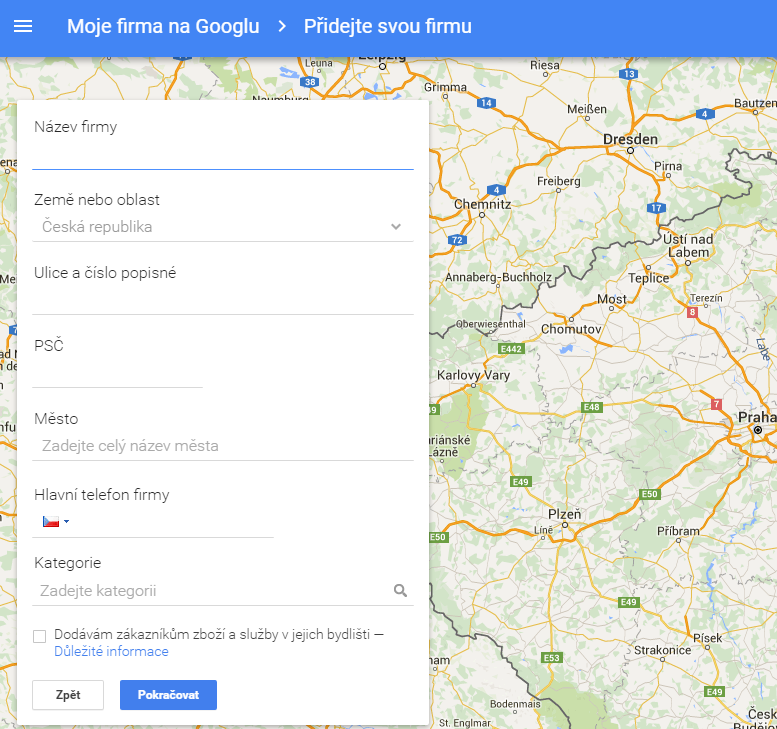Open the Země nebo oblast dropdown
This screenshot has height=729, width=777.
coord(223,227)
